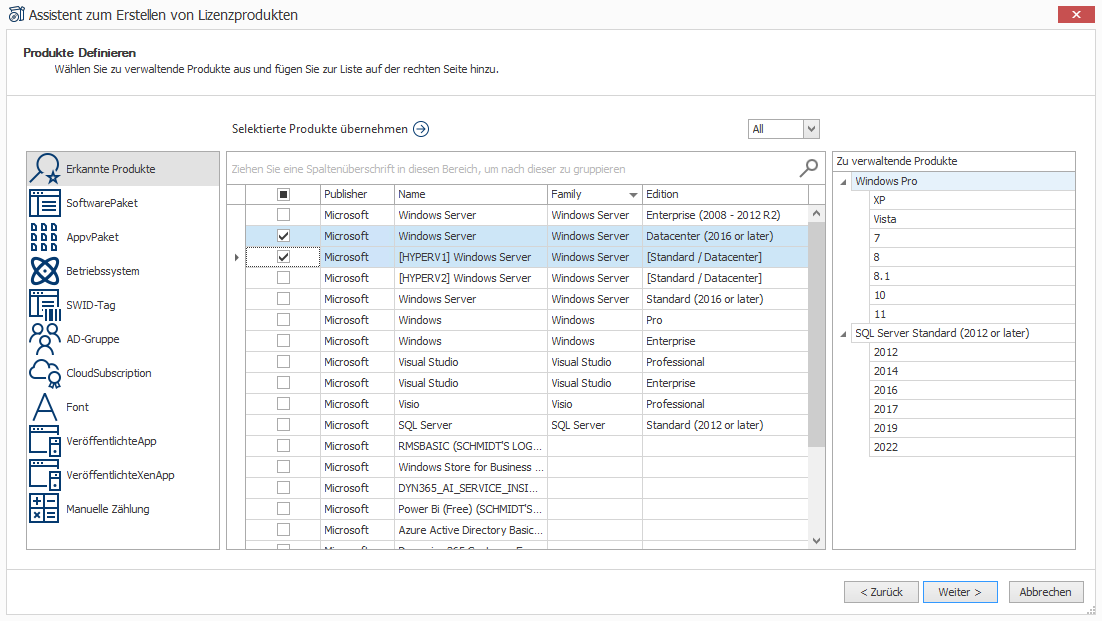The image size is (1102, 621).
Task: Click the Azure Active Directory Basic name cell
Action: tap(471, 530)
